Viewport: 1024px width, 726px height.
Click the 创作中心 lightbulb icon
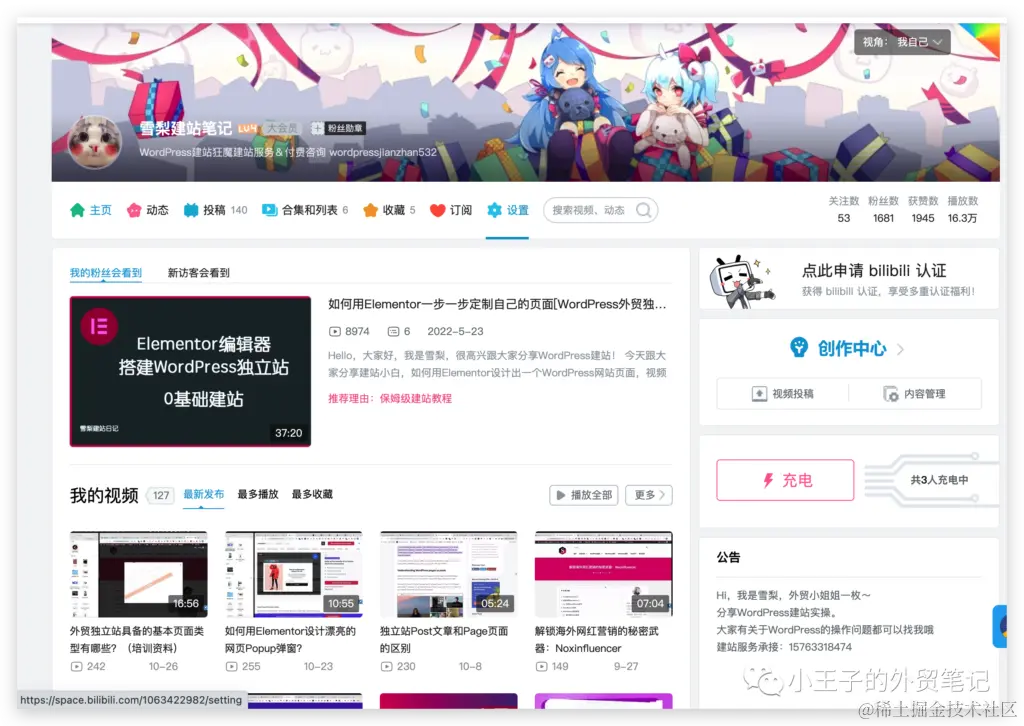pyautogui.click(x=798, y=347)
